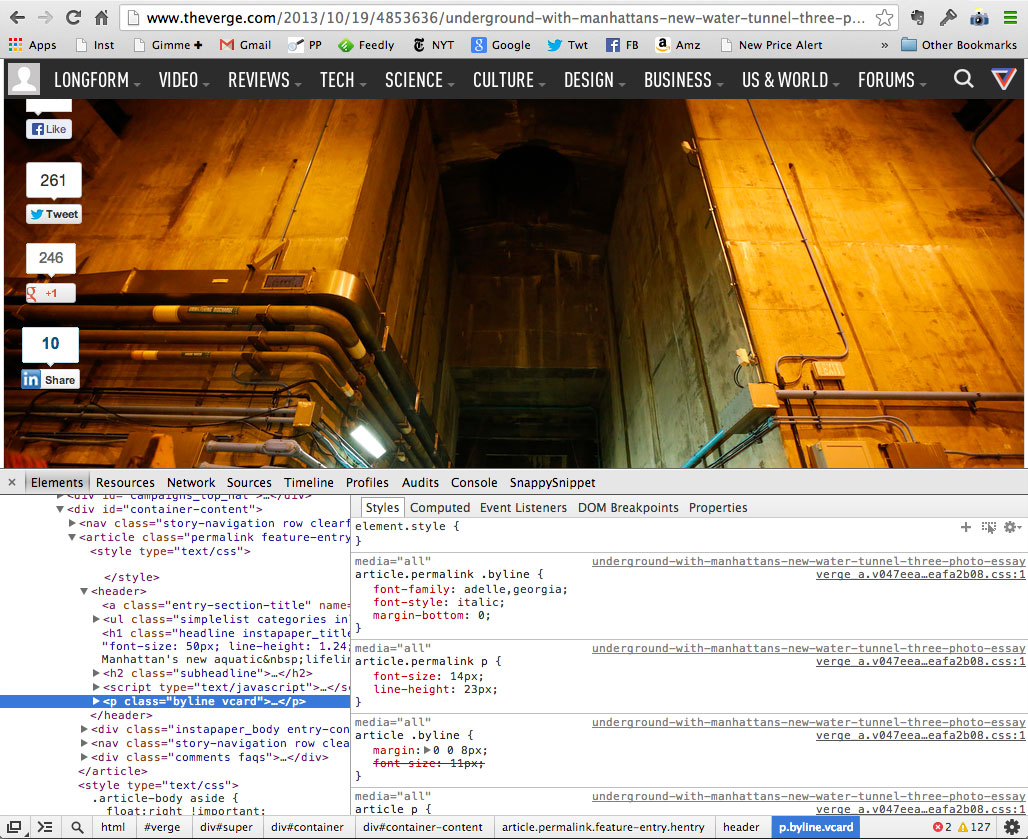Collapse the article permalink feature-entry node

tap(72, 537)
